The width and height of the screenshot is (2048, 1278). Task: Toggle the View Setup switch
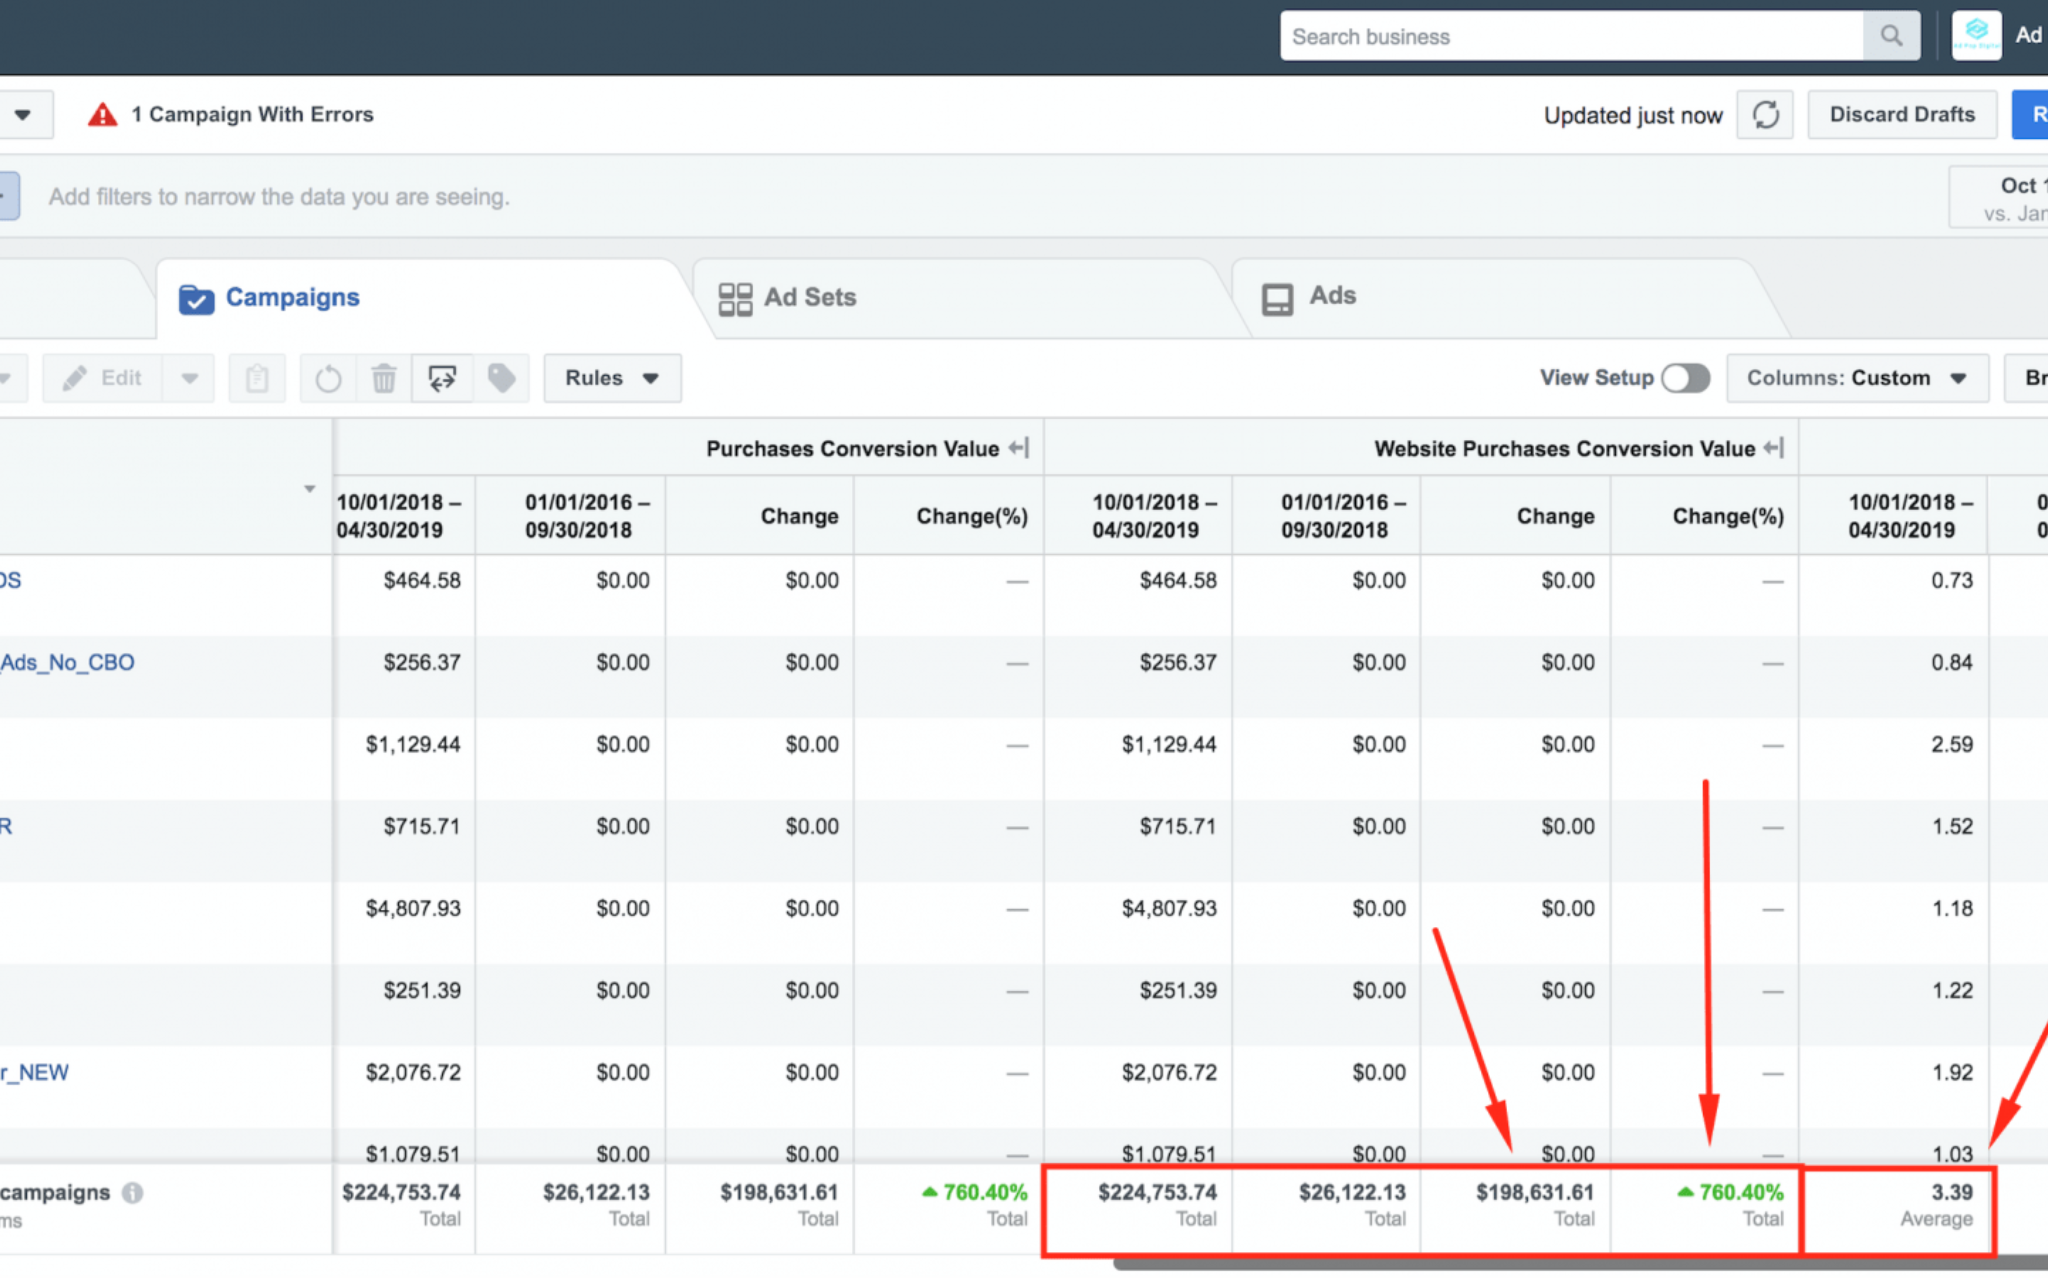click(x=1685, y=378)
